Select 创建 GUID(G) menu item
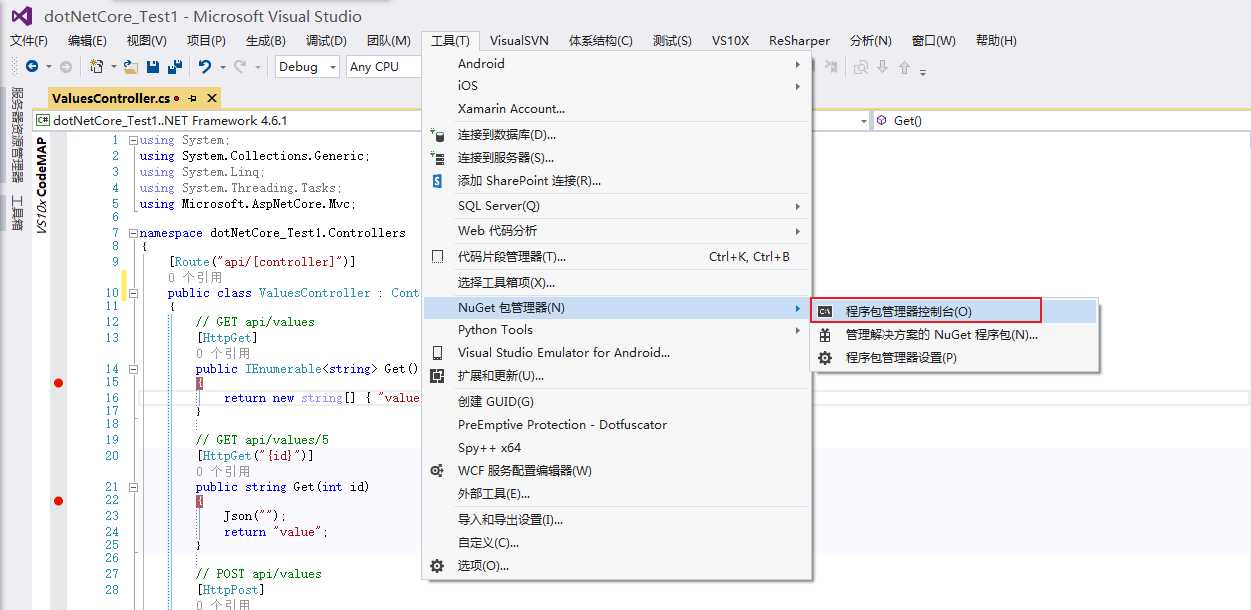Image resolution: width=1251 pixels, height=610 pixels. pos(617,401)
